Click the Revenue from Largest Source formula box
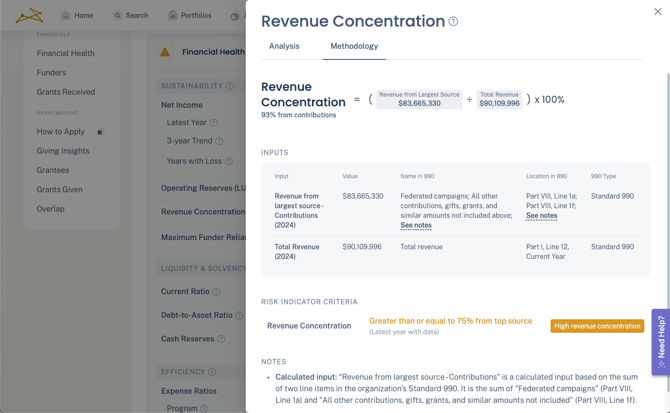This screenshot has width=670, height=413. pos(419,99)
